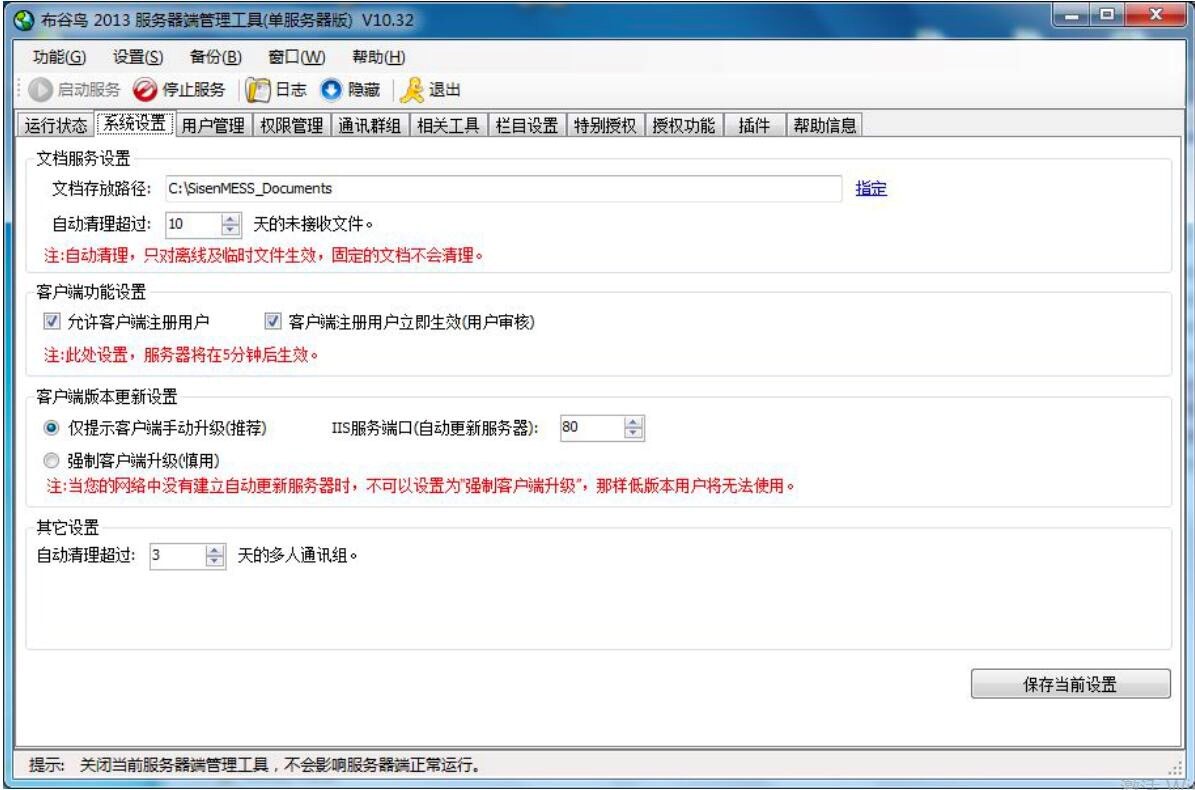Hide the window with 隐藏 icon
This screenshot has width=1195, height=790.
(331, 90)
